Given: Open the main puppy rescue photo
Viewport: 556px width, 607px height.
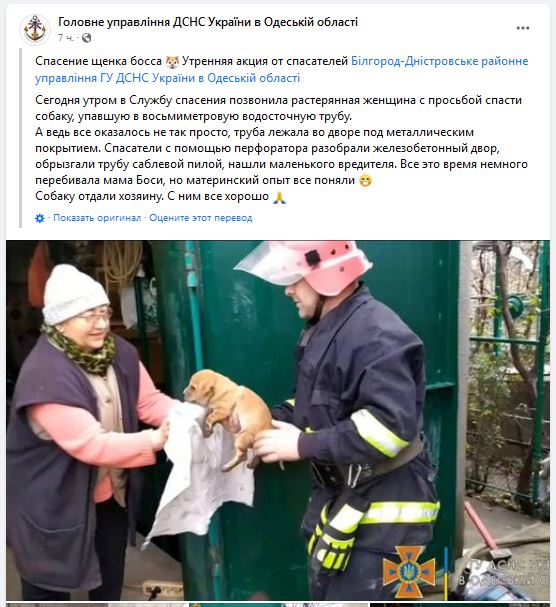Looking at the screenshot, I should 278,420.
